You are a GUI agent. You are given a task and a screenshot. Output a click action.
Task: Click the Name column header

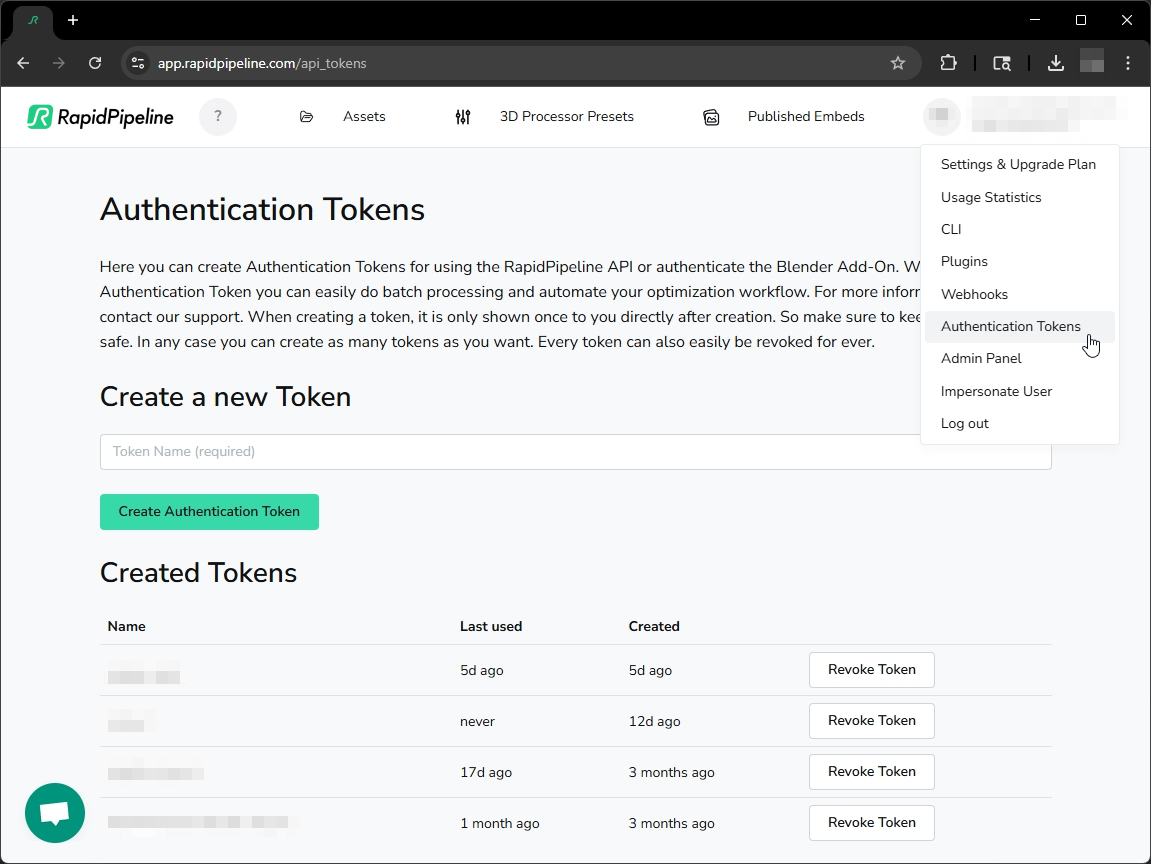pyautogui.click(x=126, y=626)
